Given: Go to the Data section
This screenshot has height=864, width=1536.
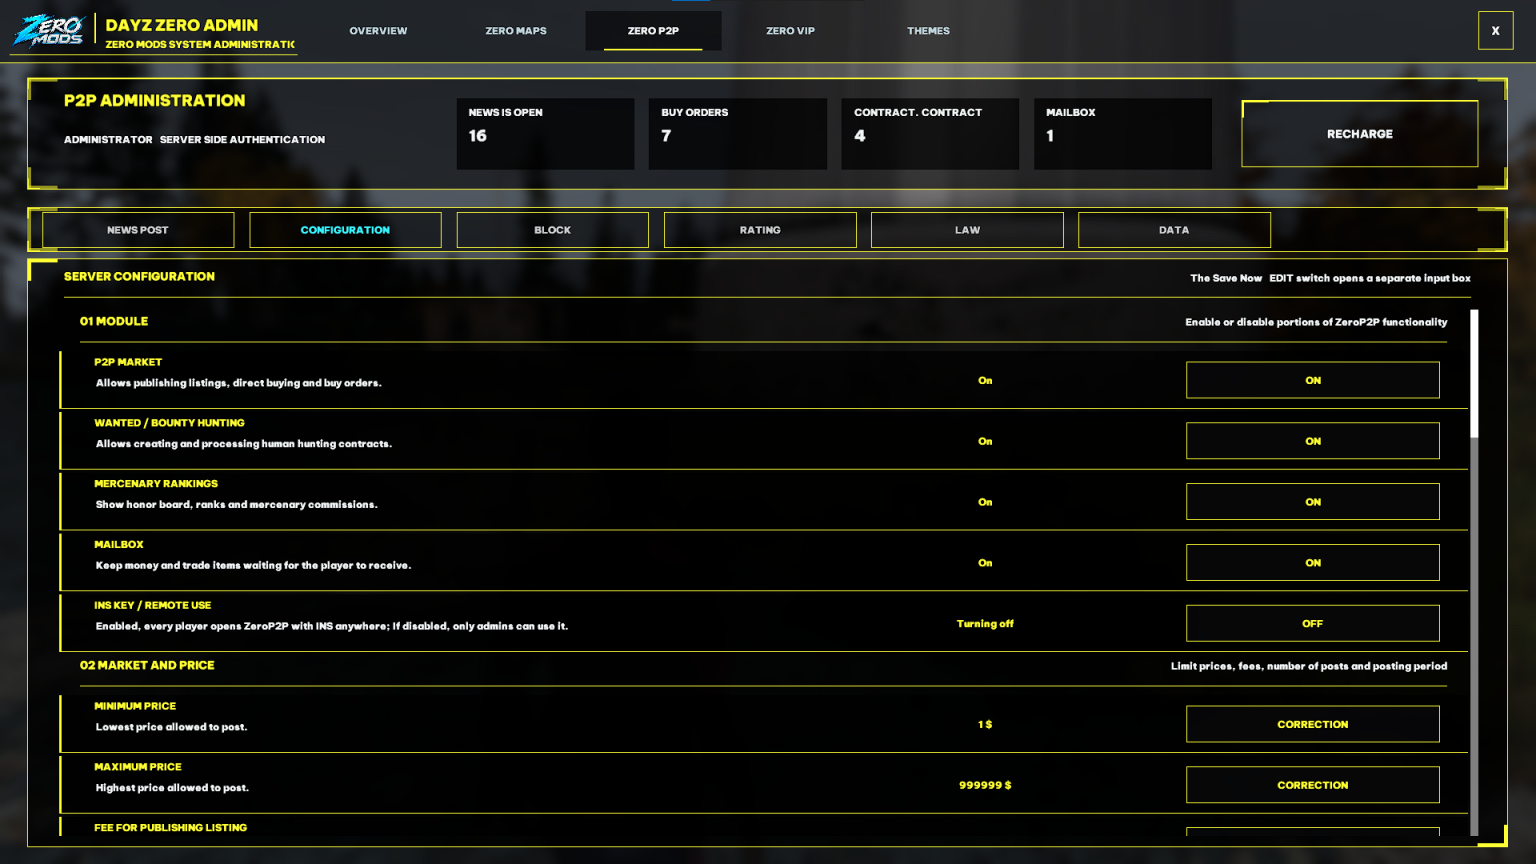Looking at the screenshot, I should [x=1174, y=230].
